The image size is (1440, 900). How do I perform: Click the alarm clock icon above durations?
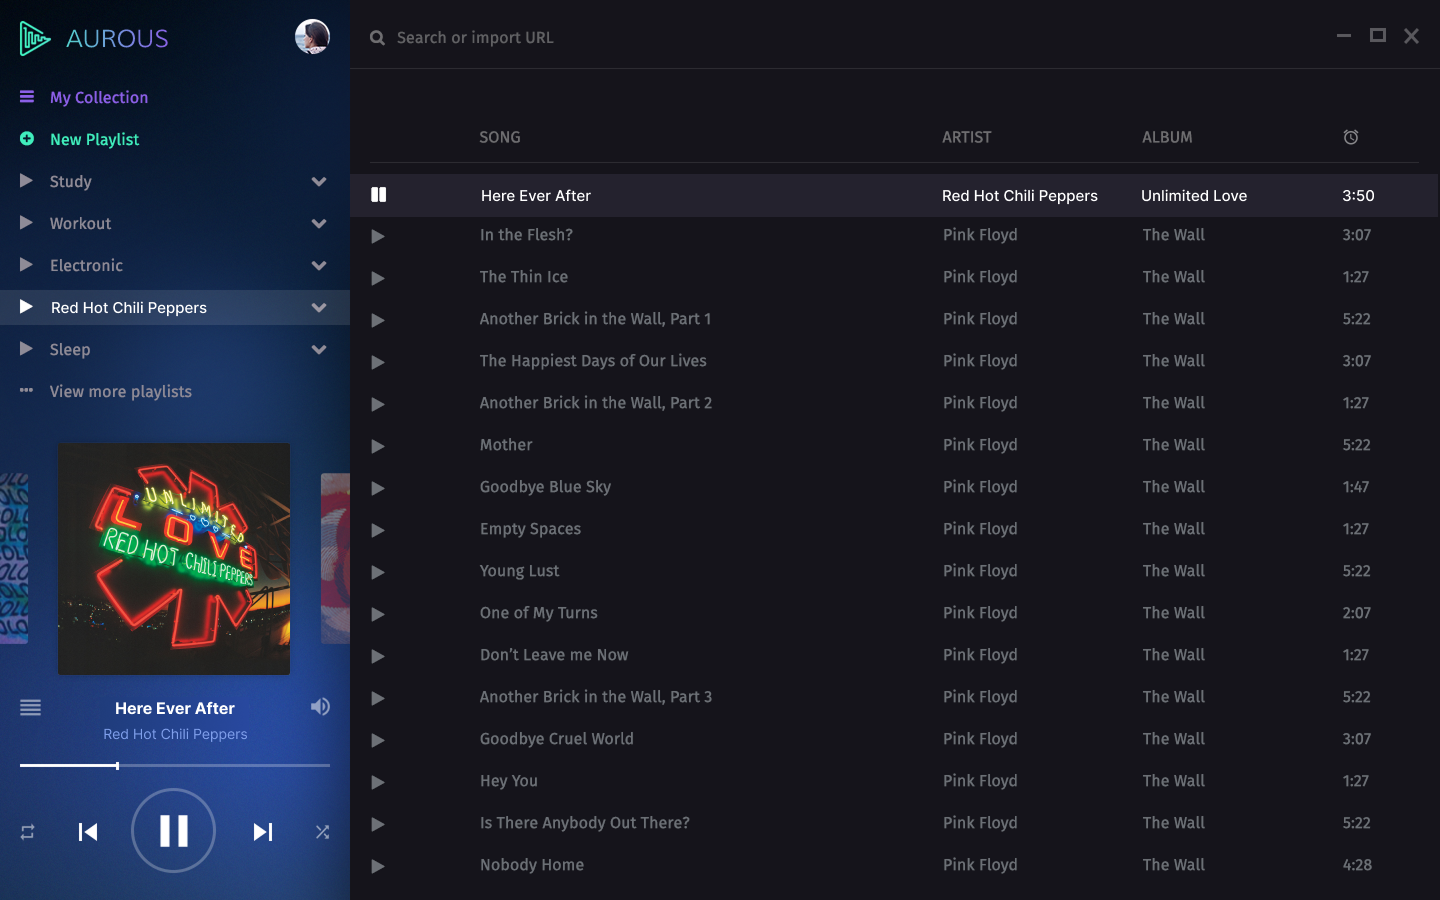pos(1351,137)
